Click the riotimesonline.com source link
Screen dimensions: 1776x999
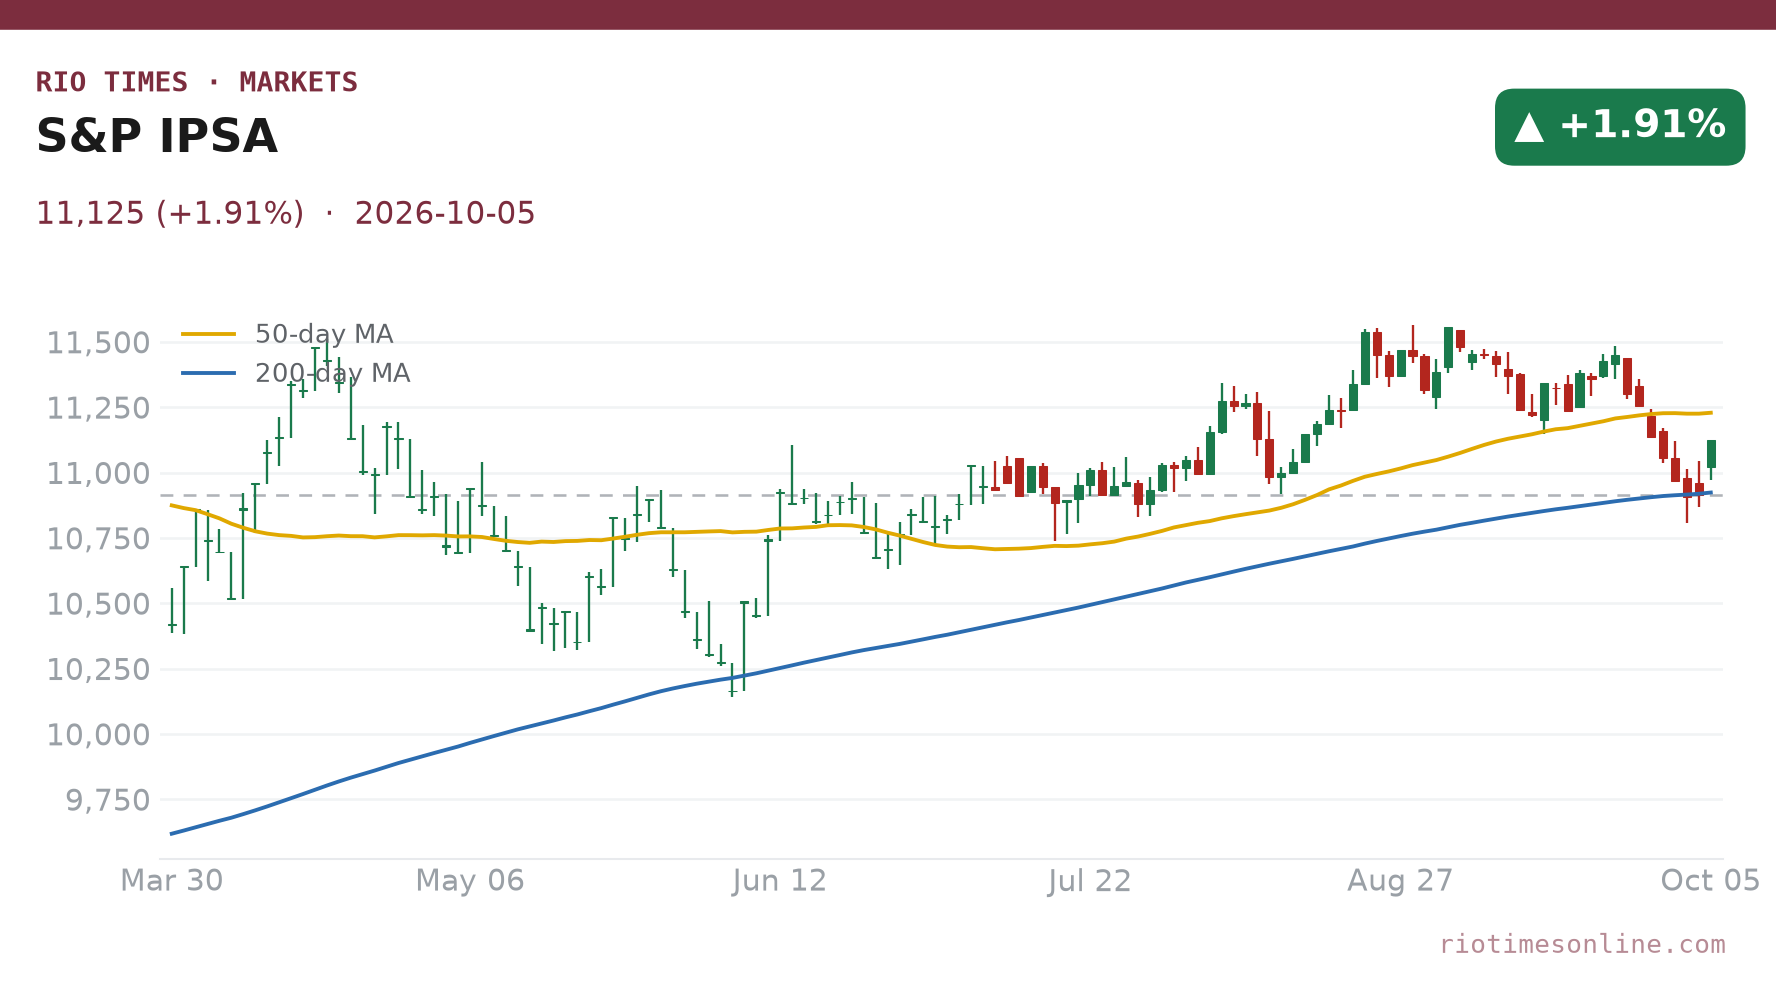pos(1582,944)
